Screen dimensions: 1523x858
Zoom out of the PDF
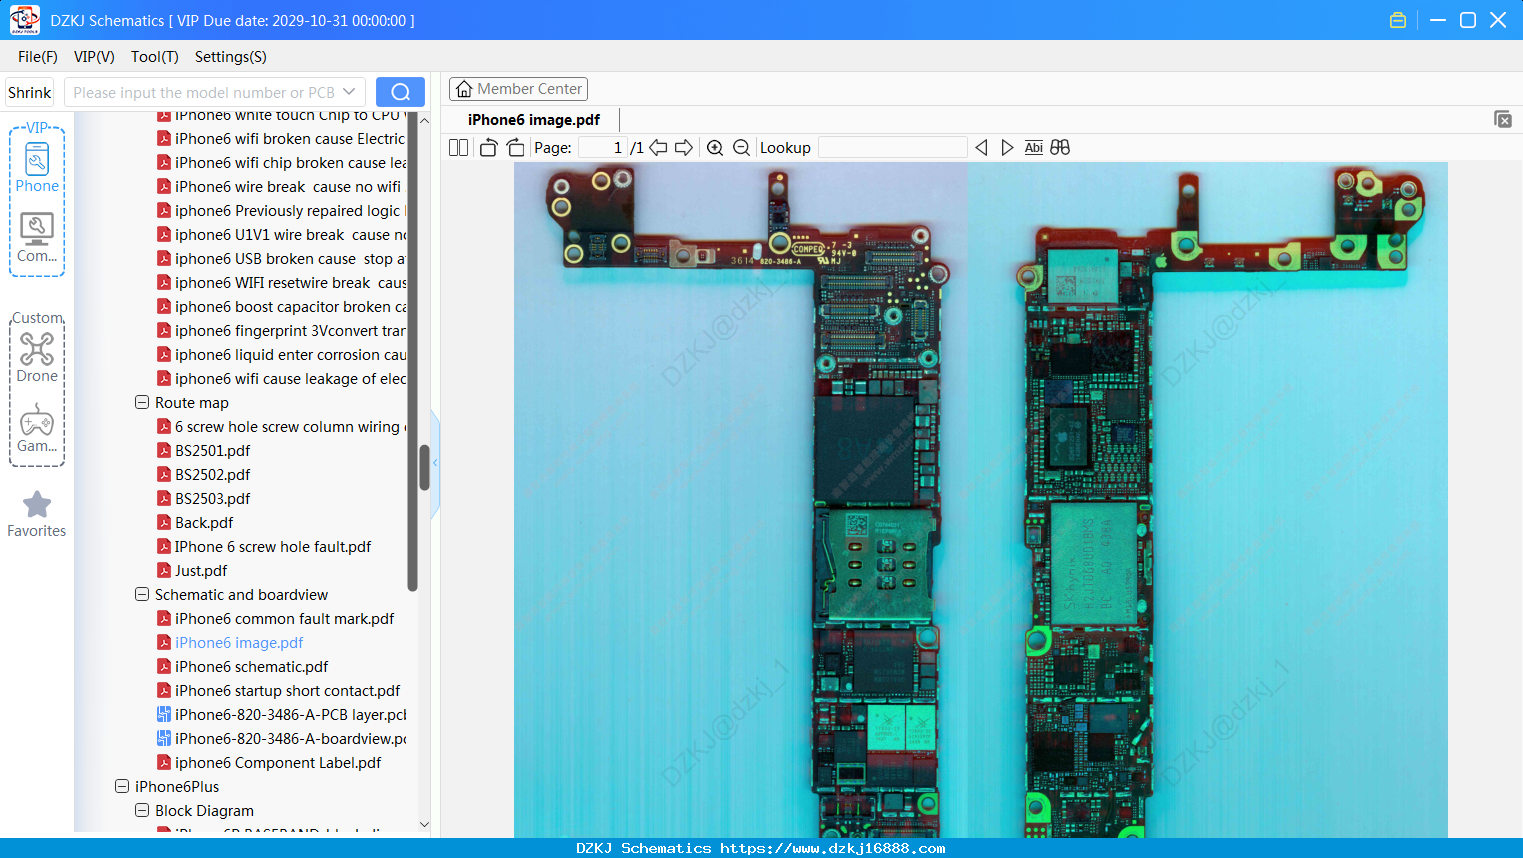click(x=741, y=148)
